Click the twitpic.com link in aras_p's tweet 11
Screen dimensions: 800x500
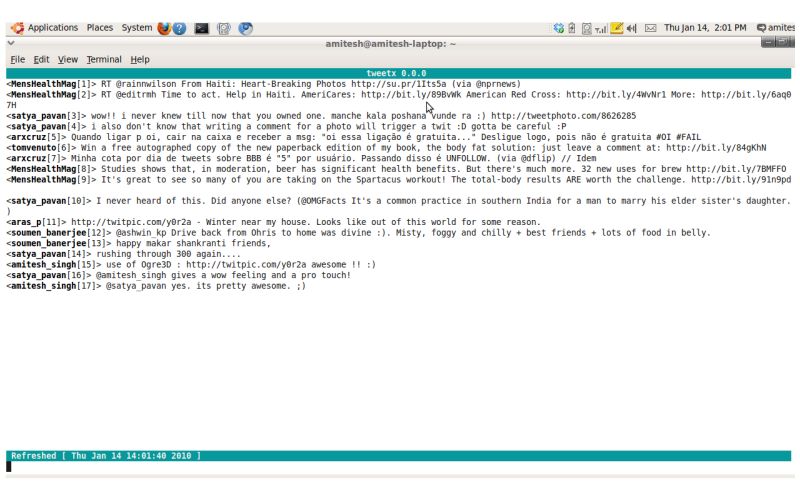tap(131, 222)
